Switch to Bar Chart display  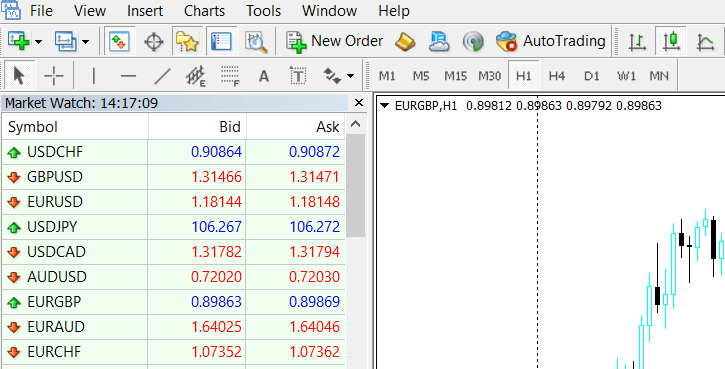(x=637, y=41)
